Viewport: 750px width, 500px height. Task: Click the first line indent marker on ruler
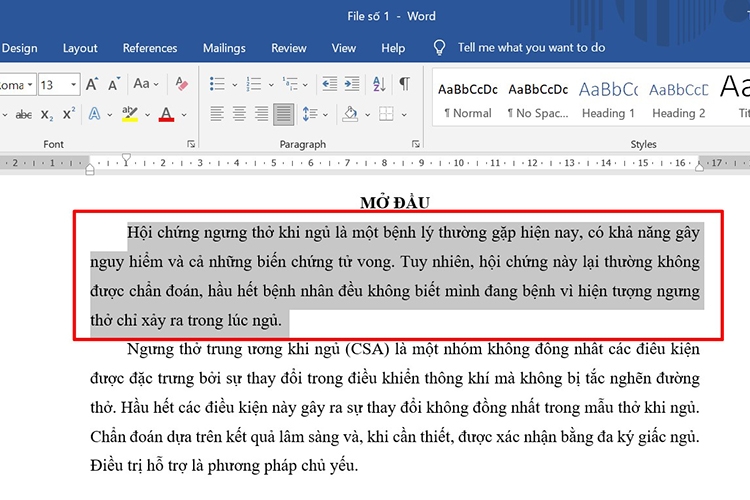126,158
